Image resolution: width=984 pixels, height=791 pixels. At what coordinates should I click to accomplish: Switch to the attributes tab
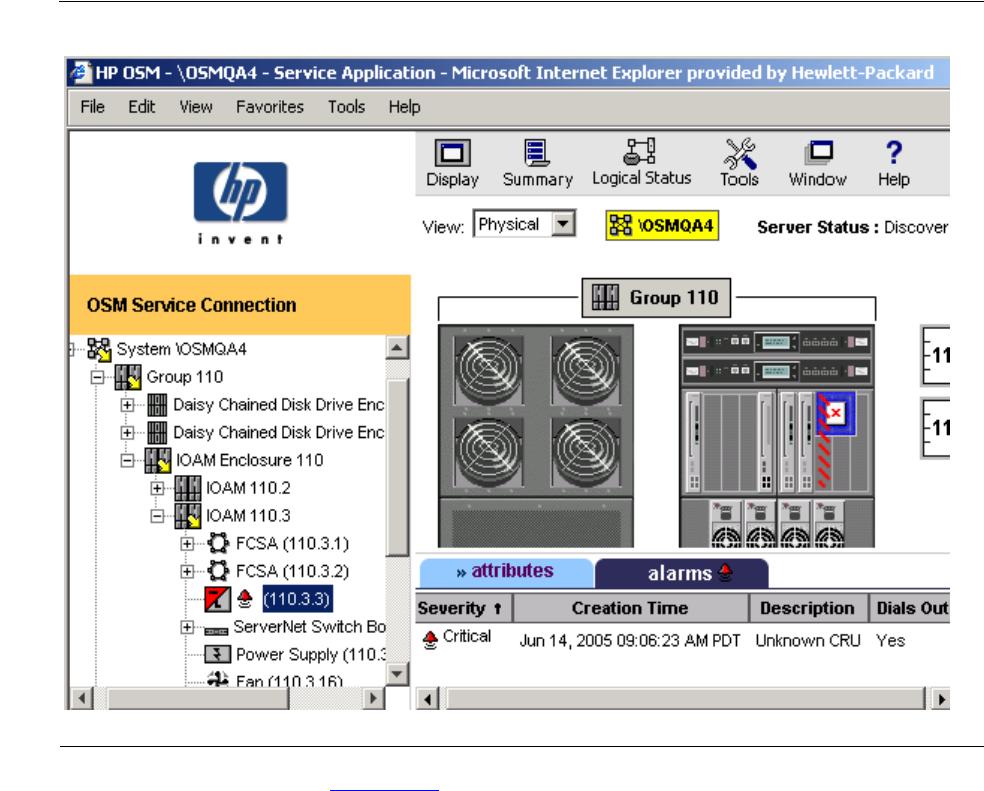[x=506, y=571]
